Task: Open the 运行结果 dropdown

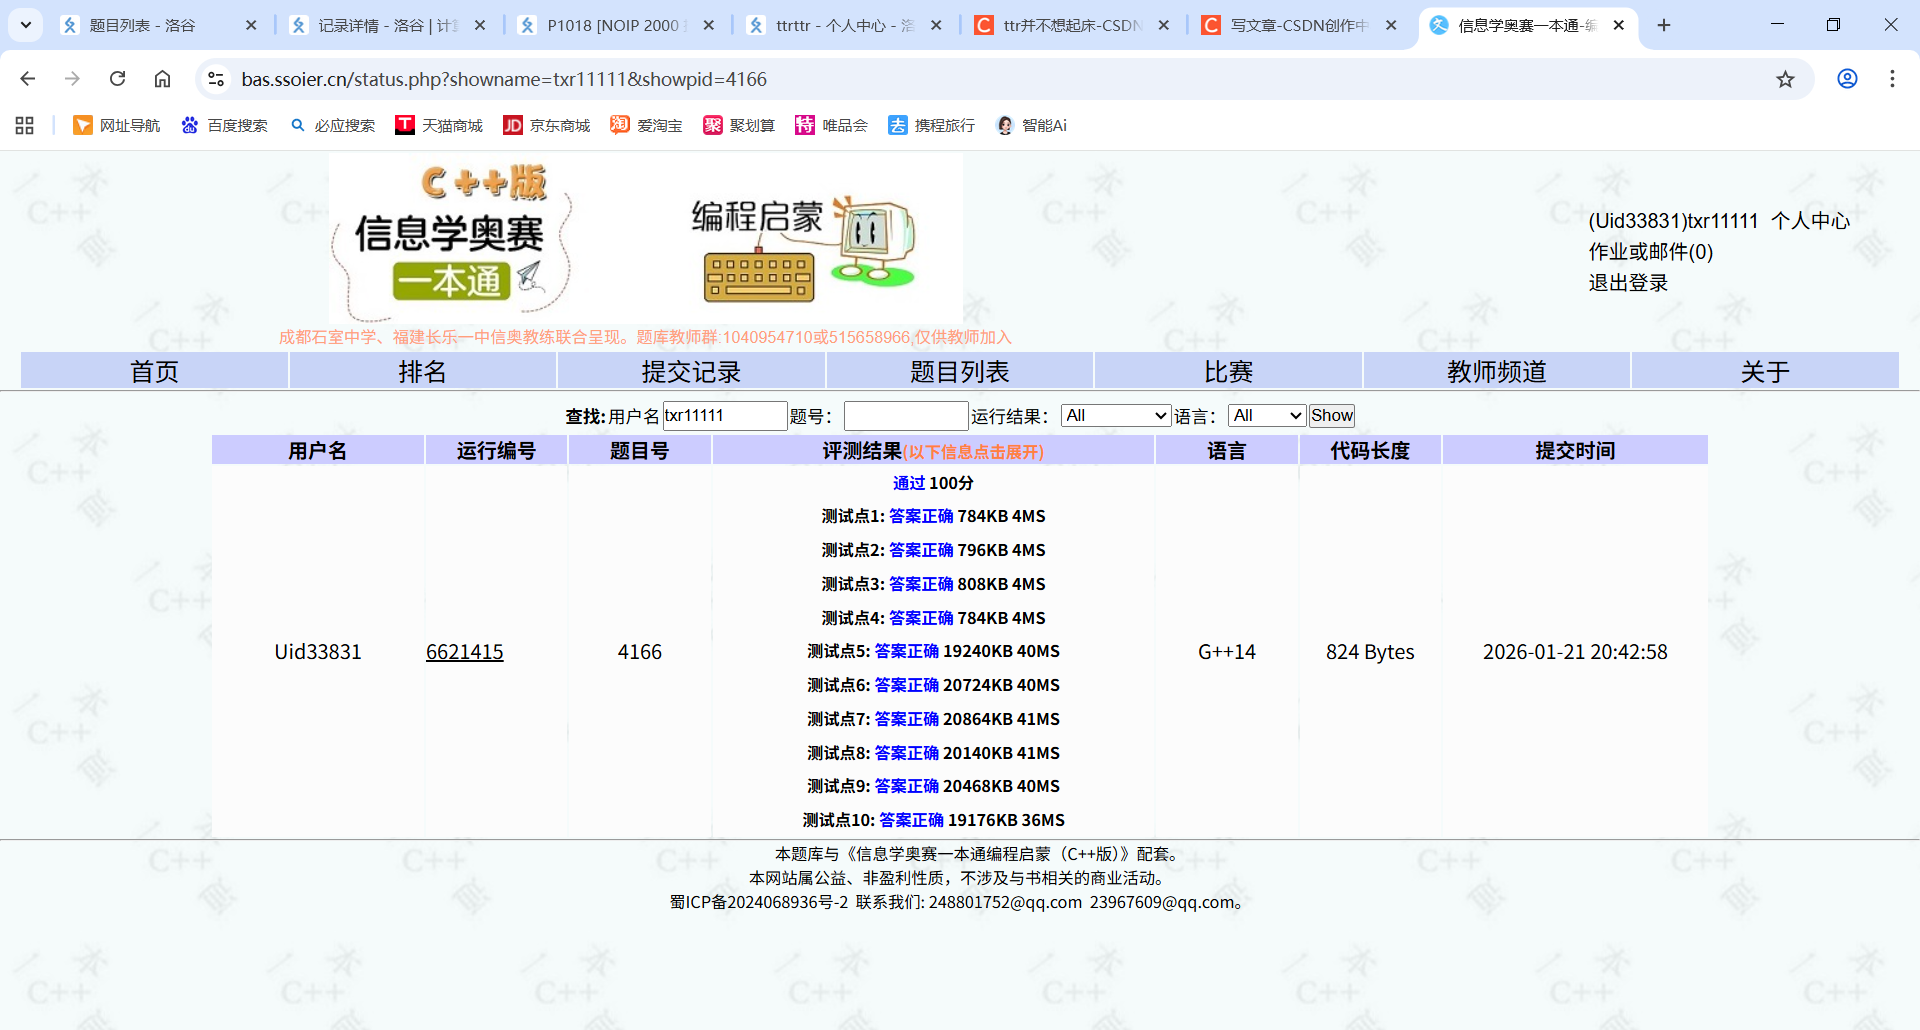Action: (1115, 415)
